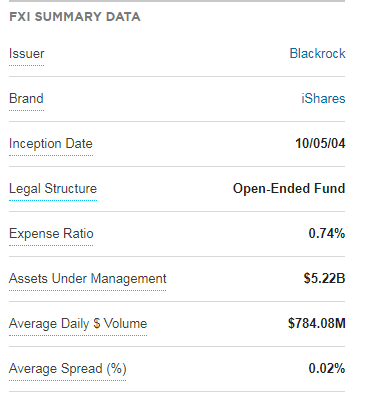Click the Average Spread (%) label
369x396 pixels.
click(68, 369)
